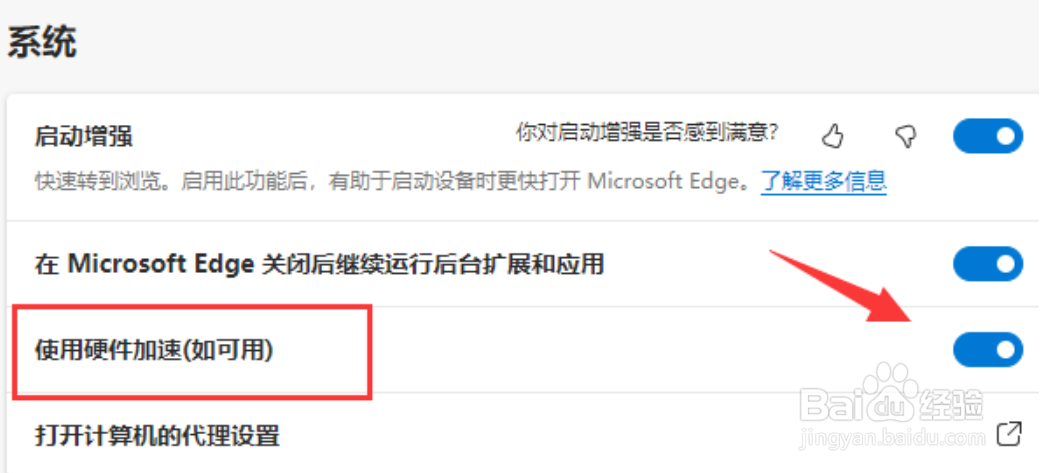
Task: Click the thumbs down feedback icon
Action: pyautogui.click(x=905, y=137)
